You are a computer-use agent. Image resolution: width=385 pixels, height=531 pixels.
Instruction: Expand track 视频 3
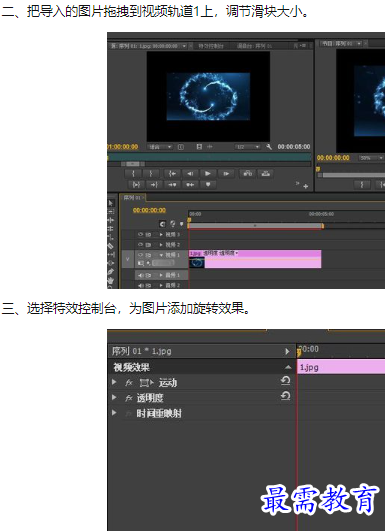click(162, 234)
